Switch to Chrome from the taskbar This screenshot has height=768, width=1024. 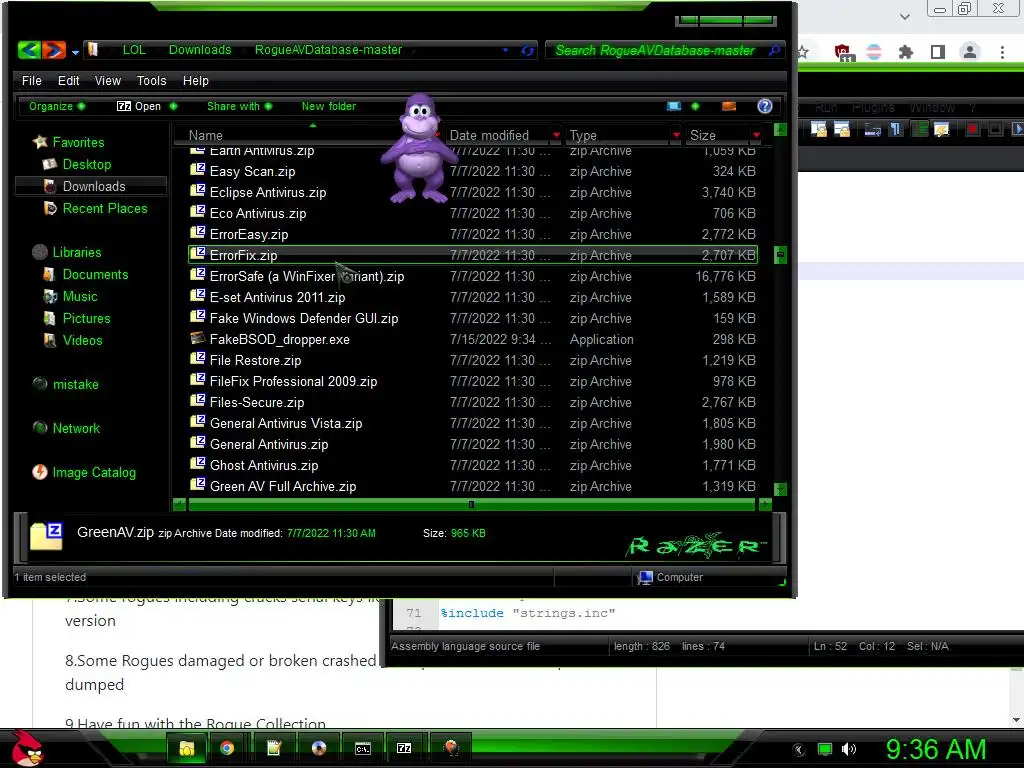(227, 748)
